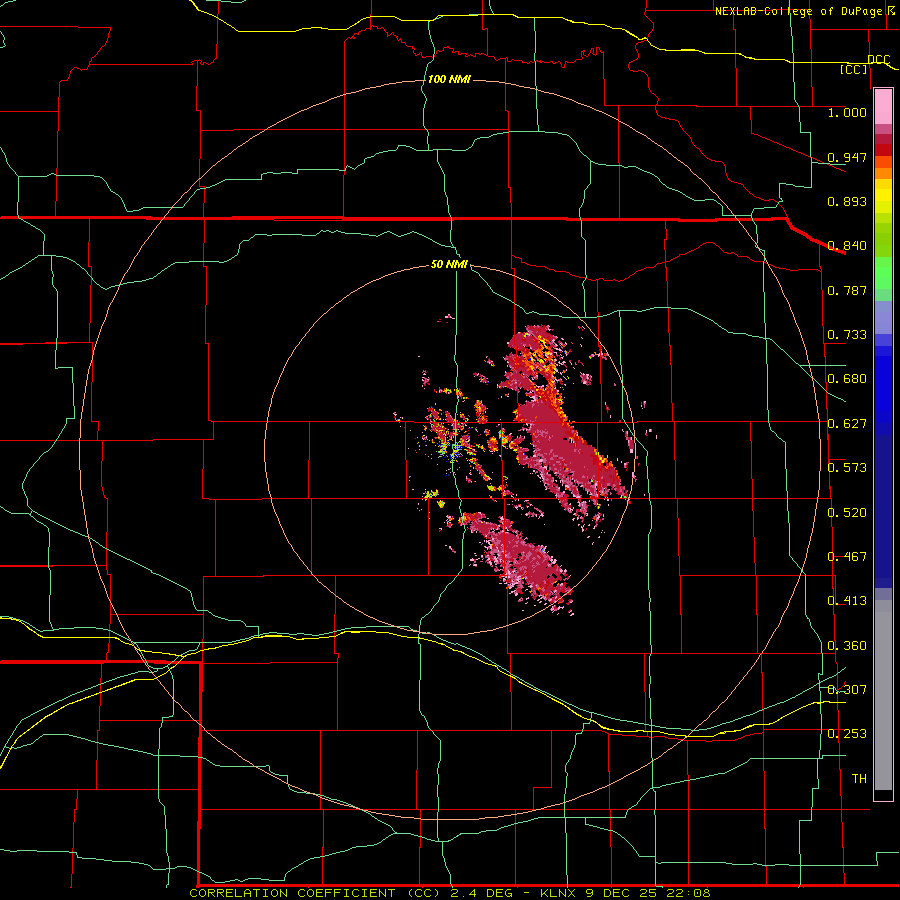The width and height of the screenshot is (900, 900).
Task: Click the TH threshold legend label
Action: click(x=859, y=779)
